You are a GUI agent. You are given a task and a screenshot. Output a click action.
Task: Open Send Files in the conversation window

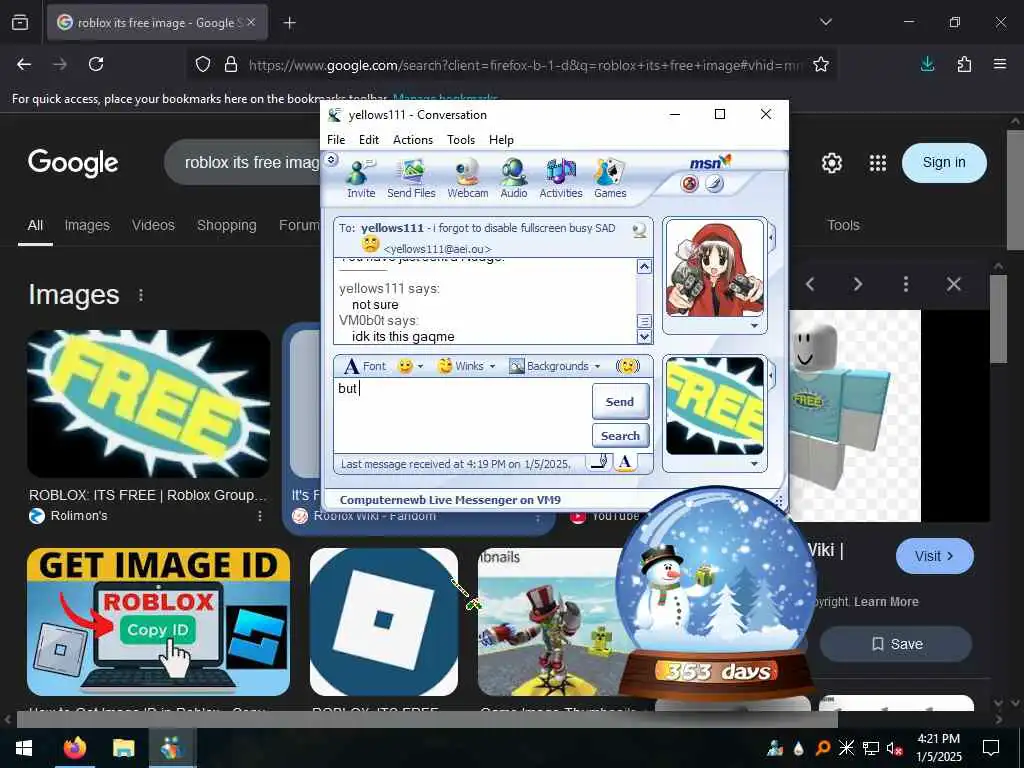click(411, 178)
